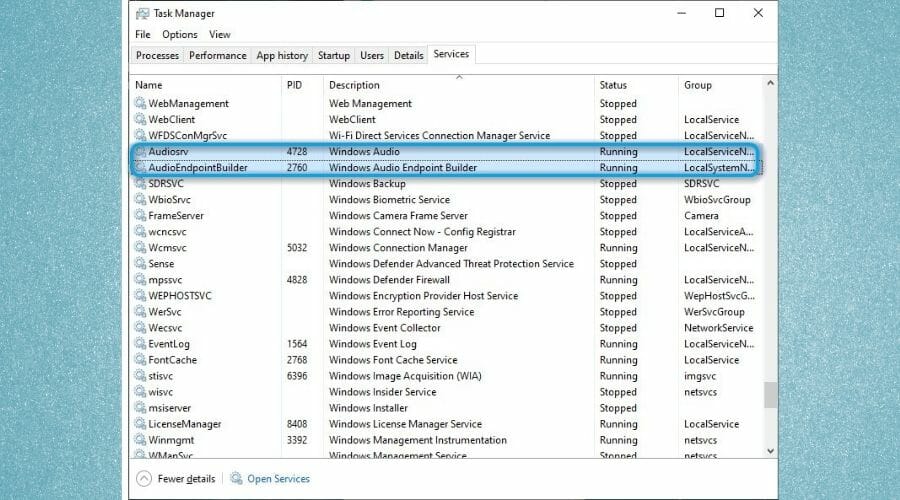Click the gear icon next to Wcmsvc

pyautogui.click(x=140, y=248)
